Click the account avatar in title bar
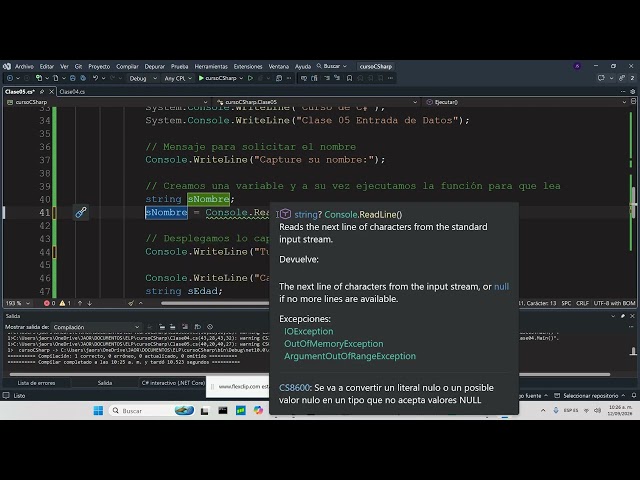The height and width of the screenshot is (480, 640). tap(577, 66)
